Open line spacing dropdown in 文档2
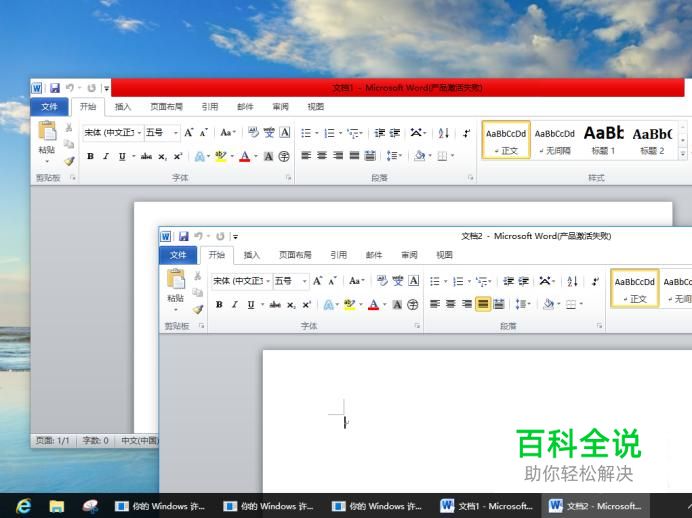692x518 pixels. click(x=523, y=304)
